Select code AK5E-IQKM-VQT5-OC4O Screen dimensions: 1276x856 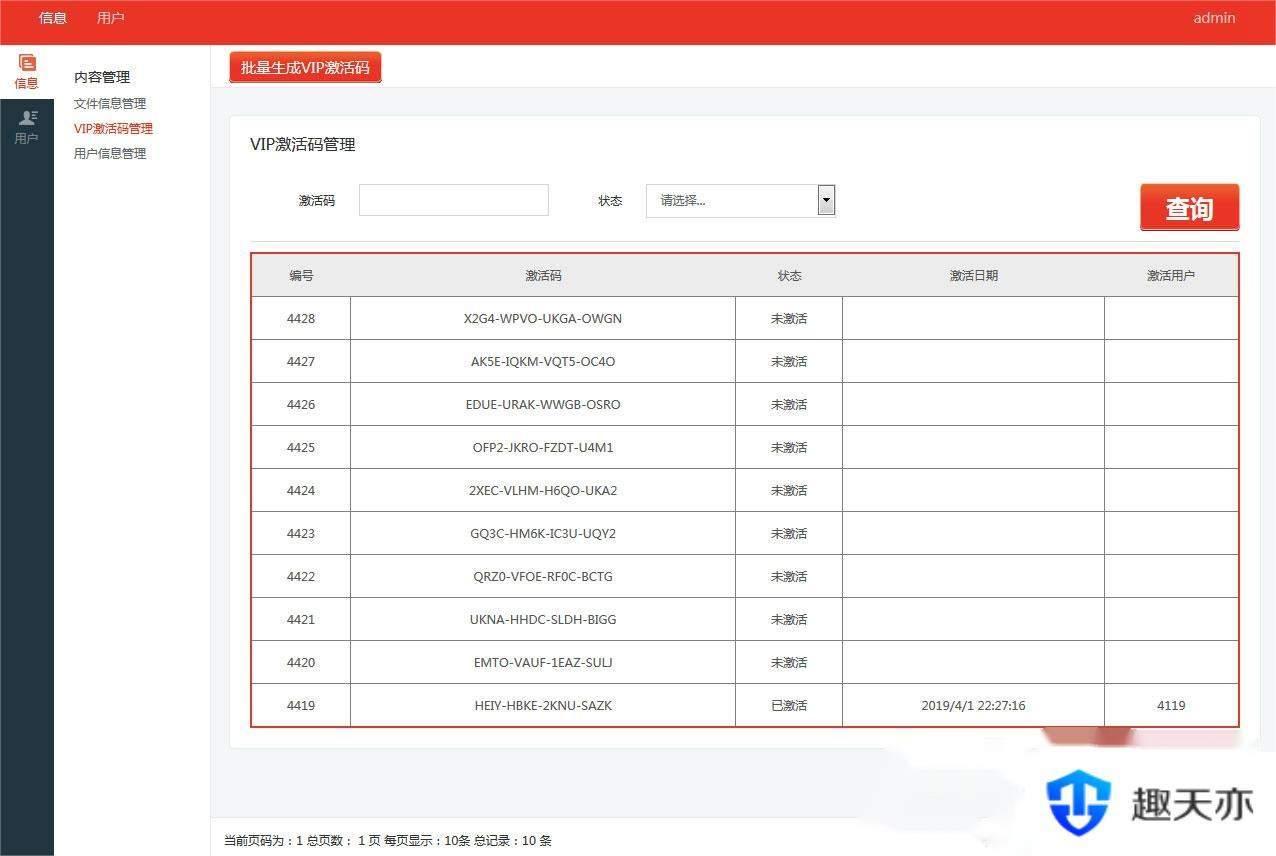click(x=543, y=361)
